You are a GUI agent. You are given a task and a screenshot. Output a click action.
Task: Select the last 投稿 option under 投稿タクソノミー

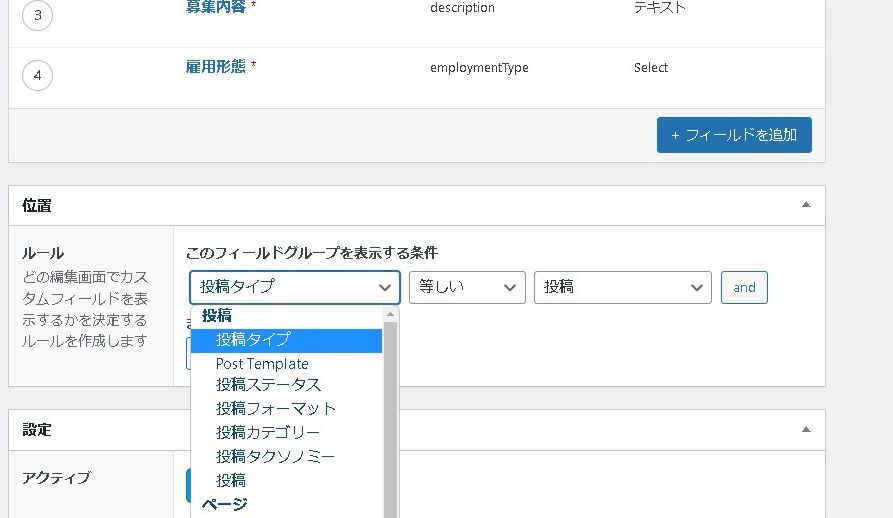231,480
